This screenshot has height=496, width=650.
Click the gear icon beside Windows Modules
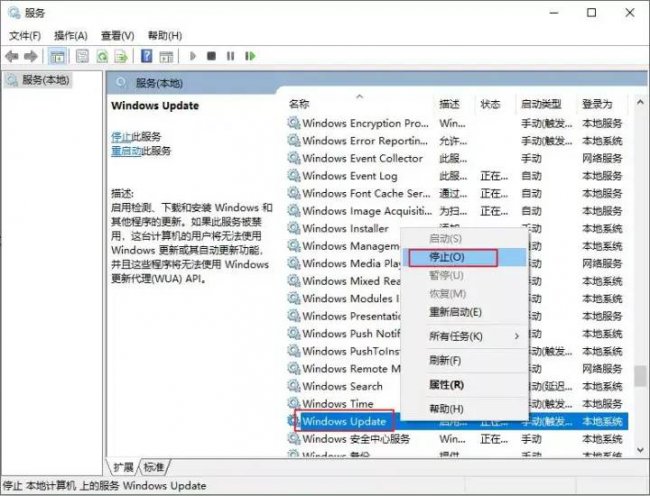tap(294, 298)
